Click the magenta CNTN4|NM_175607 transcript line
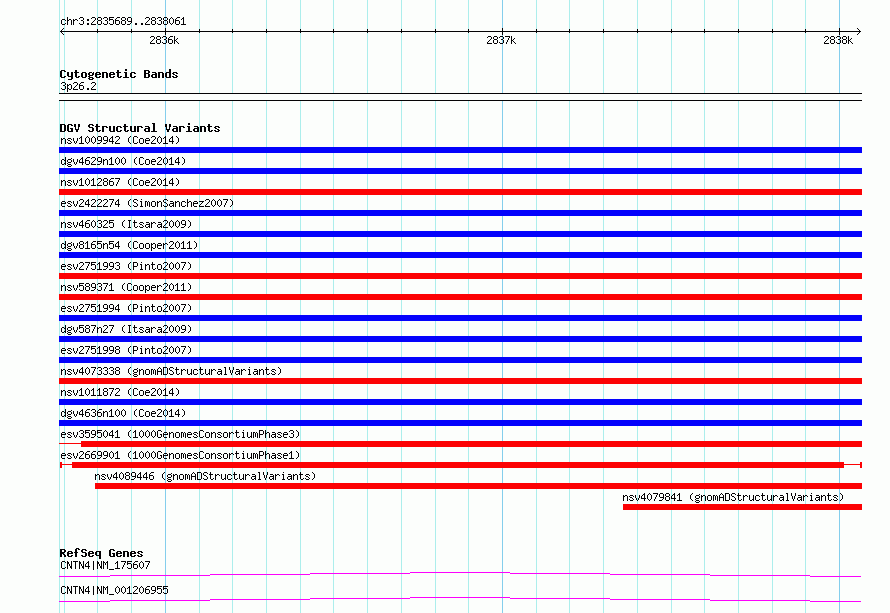Viewport: 890px width, 613px height. tap(460, 574)
